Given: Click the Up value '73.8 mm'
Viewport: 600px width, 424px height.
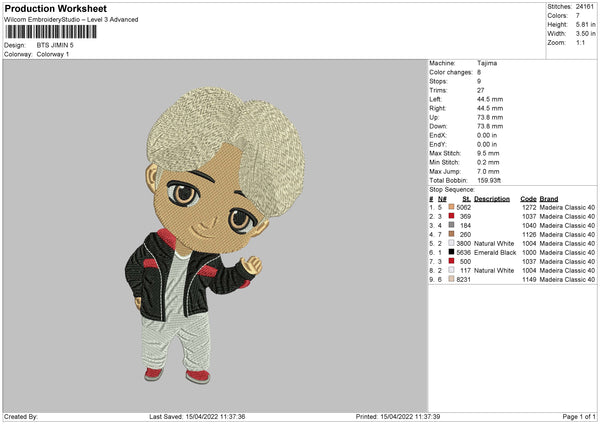Looking at the screenshot, I should (490, 117).
